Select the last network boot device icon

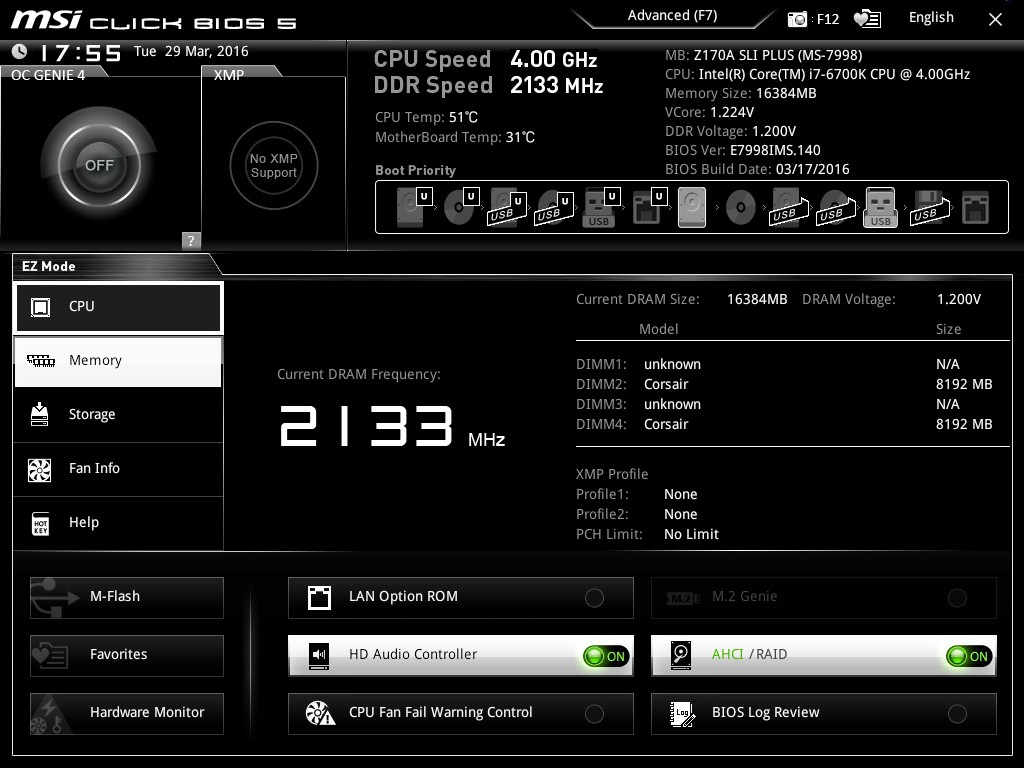click(x=976, y=208)
